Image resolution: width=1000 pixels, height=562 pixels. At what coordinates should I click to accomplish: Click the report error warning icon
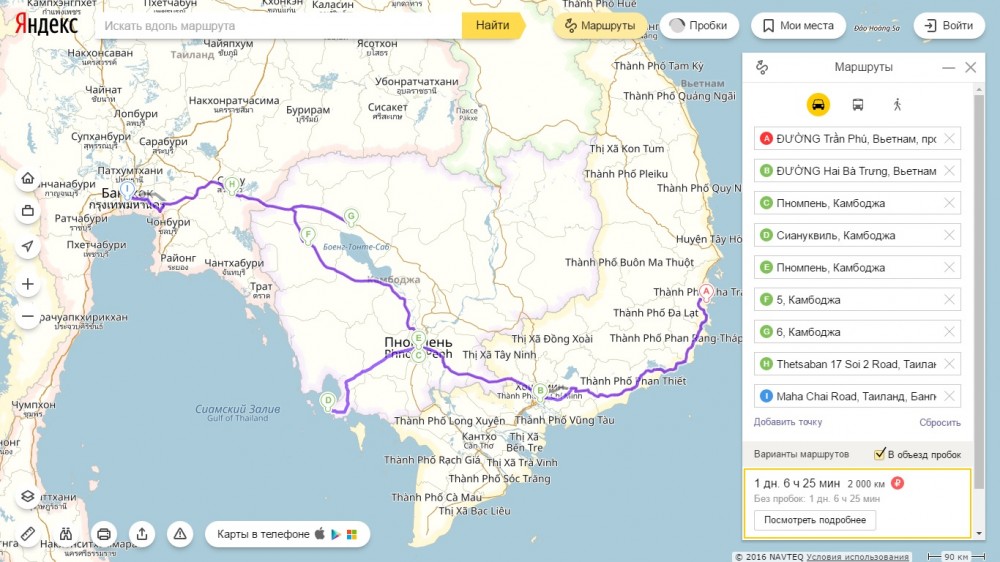180,534
